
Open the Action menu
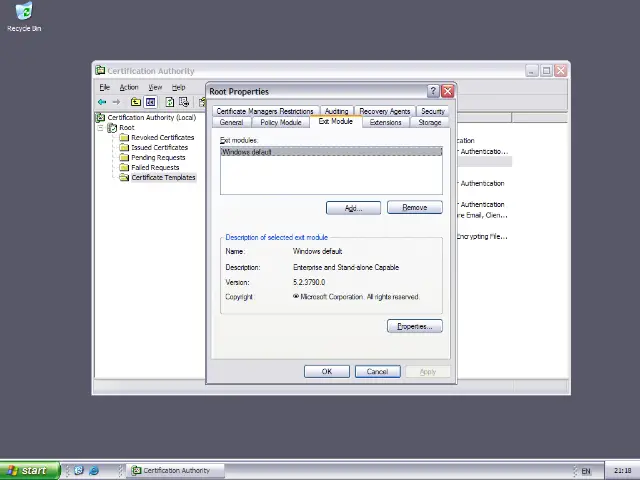(129, 87)
